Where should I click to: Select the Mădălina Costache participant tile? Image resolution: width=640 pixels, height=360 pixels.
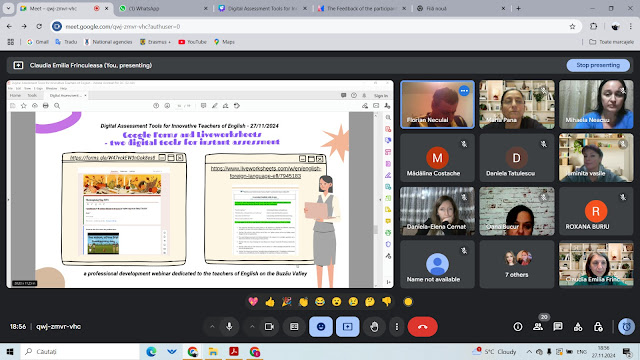[x=437, y=158]
